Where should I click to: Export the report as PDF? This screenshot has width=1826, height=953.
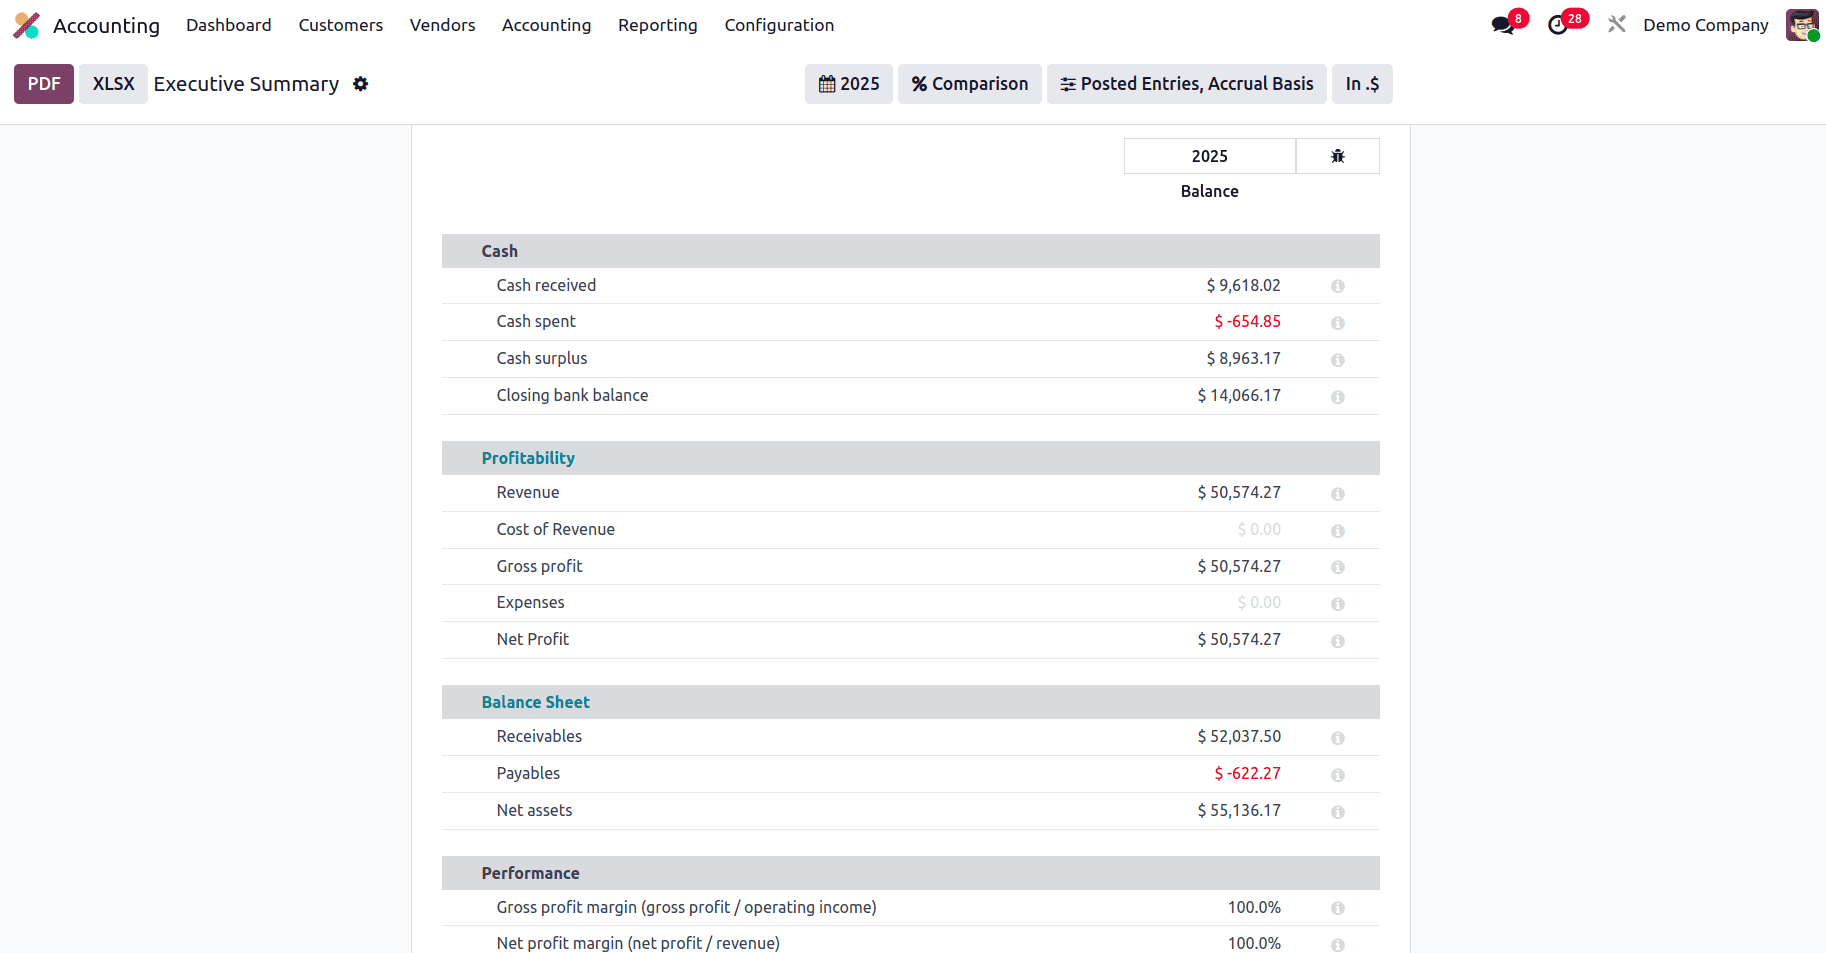(x=43, y=84)
